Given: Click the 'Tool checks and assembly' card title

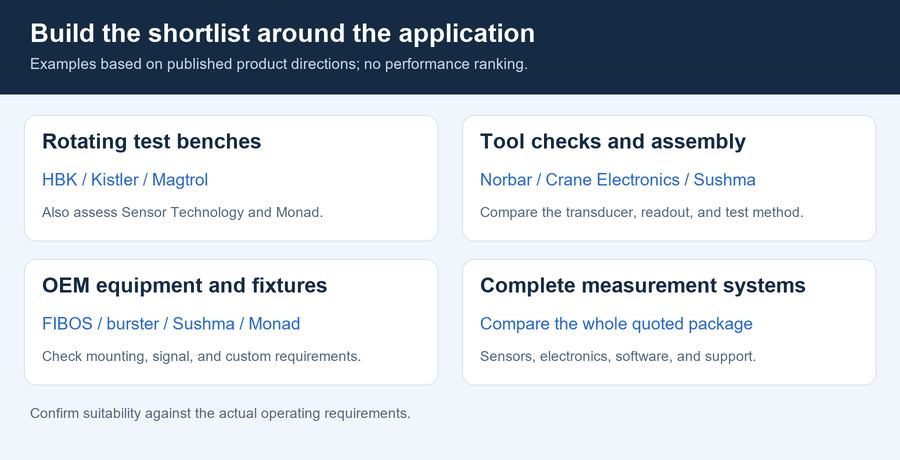Looking at the screenshot, I should pos(613,141).
